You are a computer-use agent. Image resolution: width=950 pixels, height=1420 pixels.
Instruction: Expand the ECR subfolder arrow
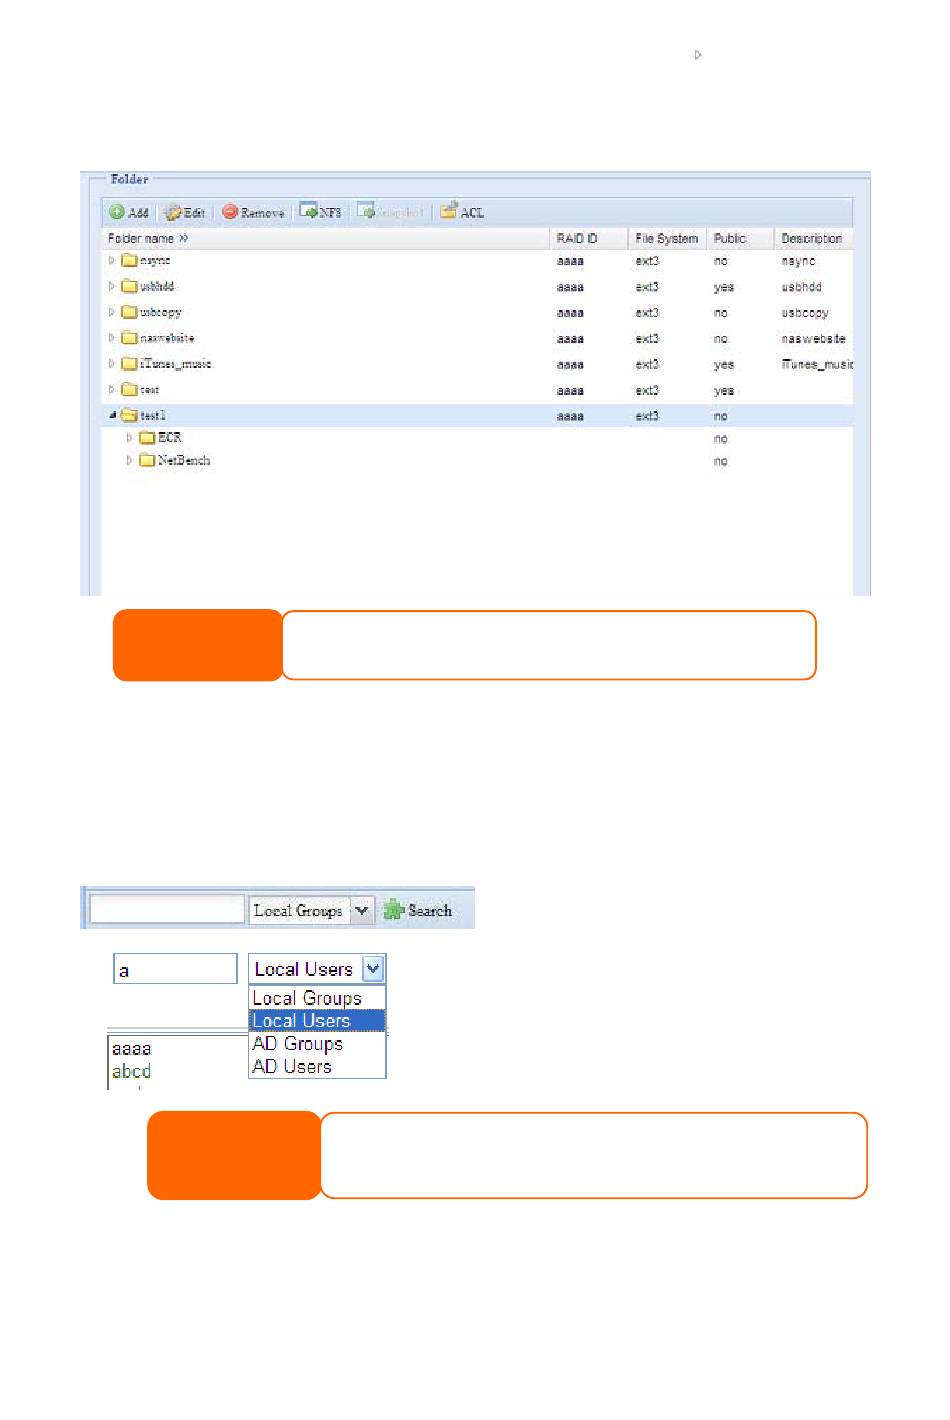pyautogui.click(x=129, y=437)
